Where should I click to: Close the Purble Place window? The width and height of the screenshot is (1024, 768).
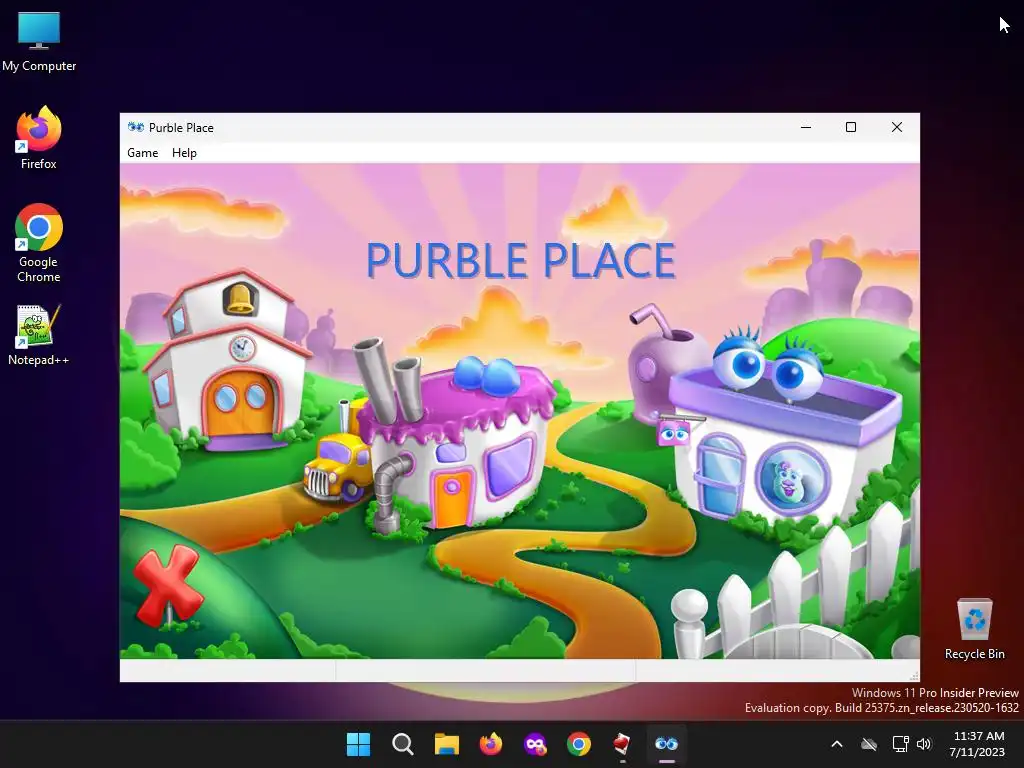coord(897,127)
